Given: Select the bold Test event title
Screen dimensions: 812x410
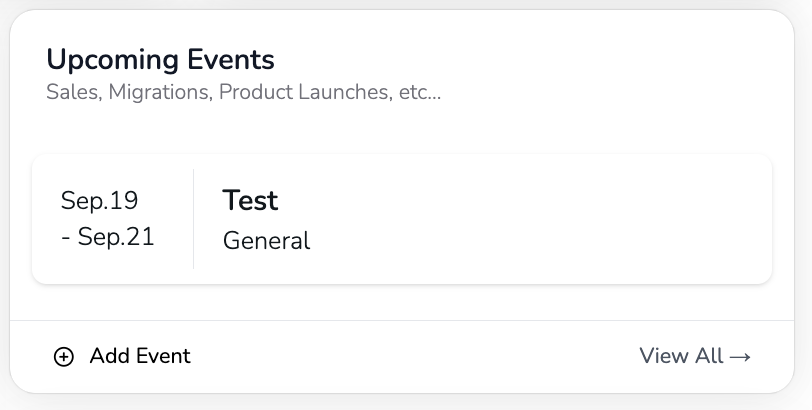Looking at the screenshot, I should [250, 201].
